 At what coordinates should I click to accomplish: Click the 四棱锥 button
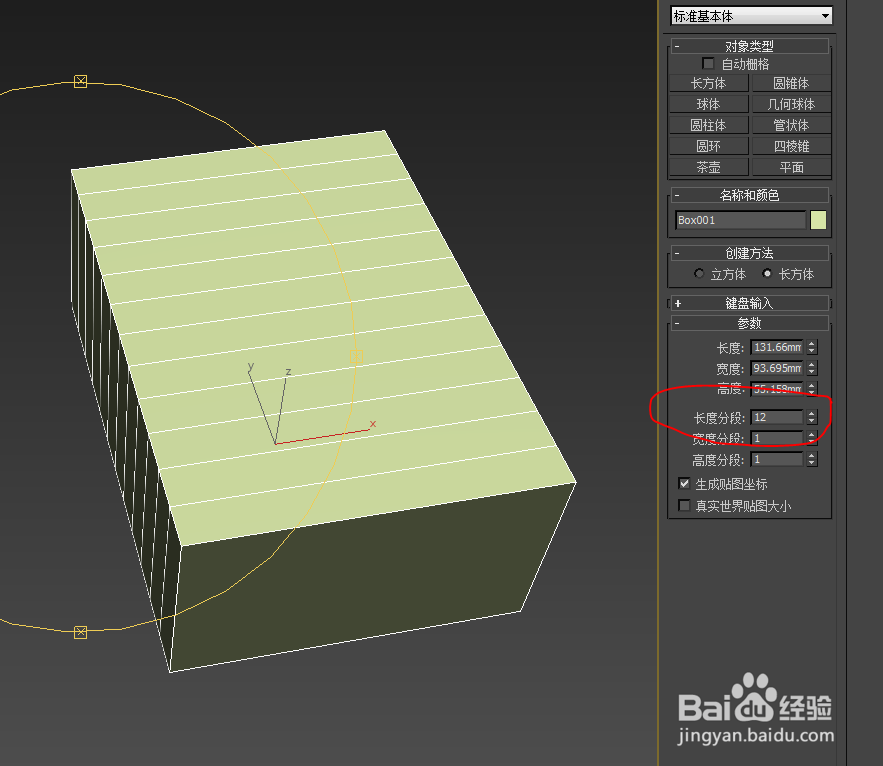click(x=791, y=146)
